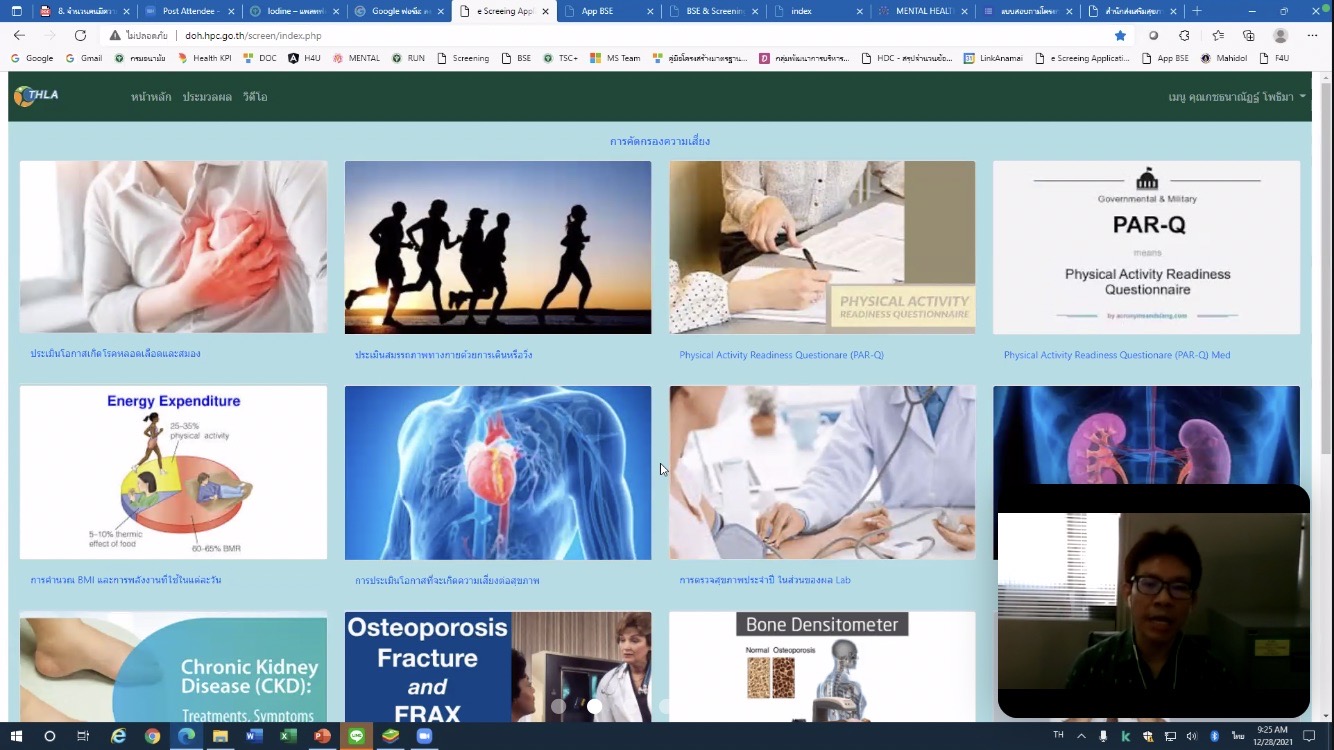The image size is (1334, 750).
Task: Click the blue favorites star in address bar
Action: point(1120,35)
